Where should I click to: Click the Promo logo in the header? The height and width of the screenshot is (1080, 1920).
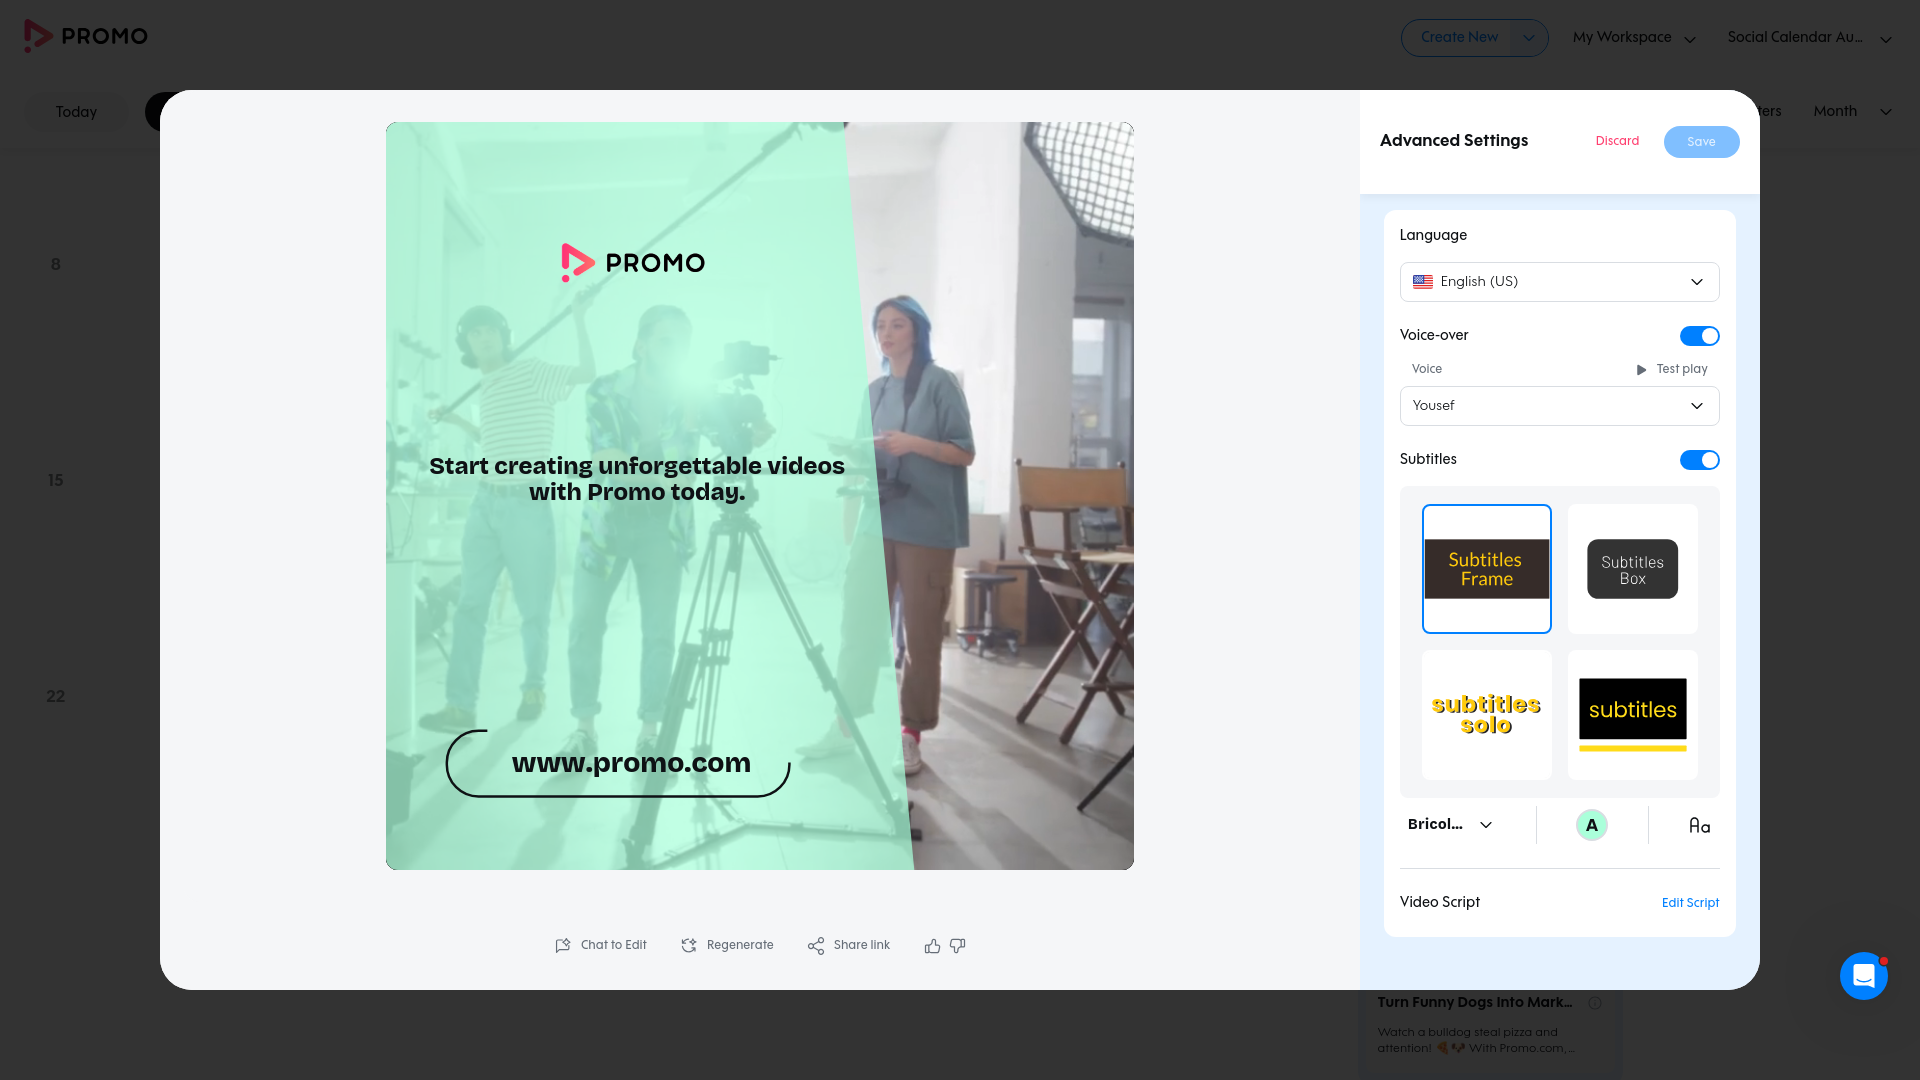tap(86, 36)
